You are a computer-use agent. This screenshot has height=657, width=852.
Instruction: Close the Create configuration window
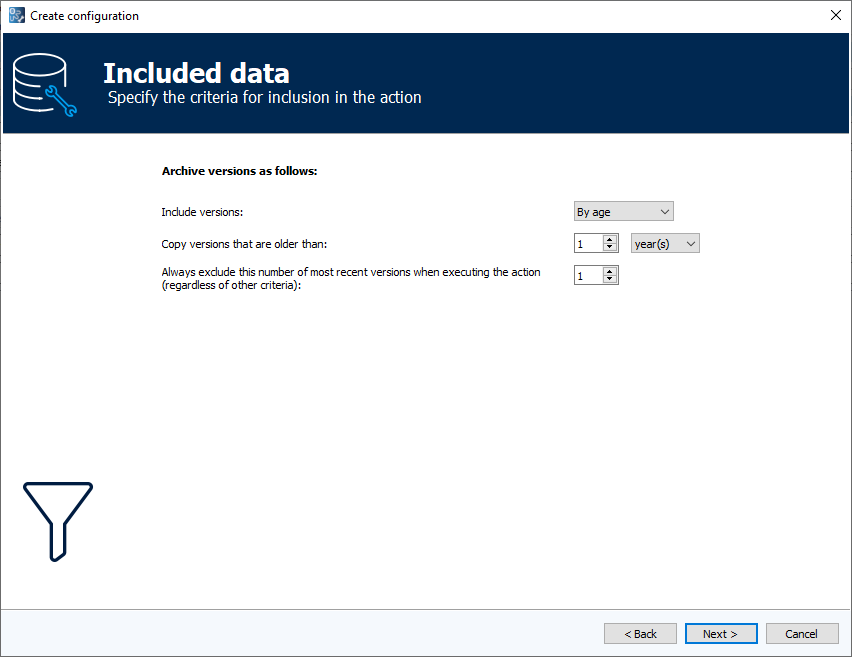[836, 15]
